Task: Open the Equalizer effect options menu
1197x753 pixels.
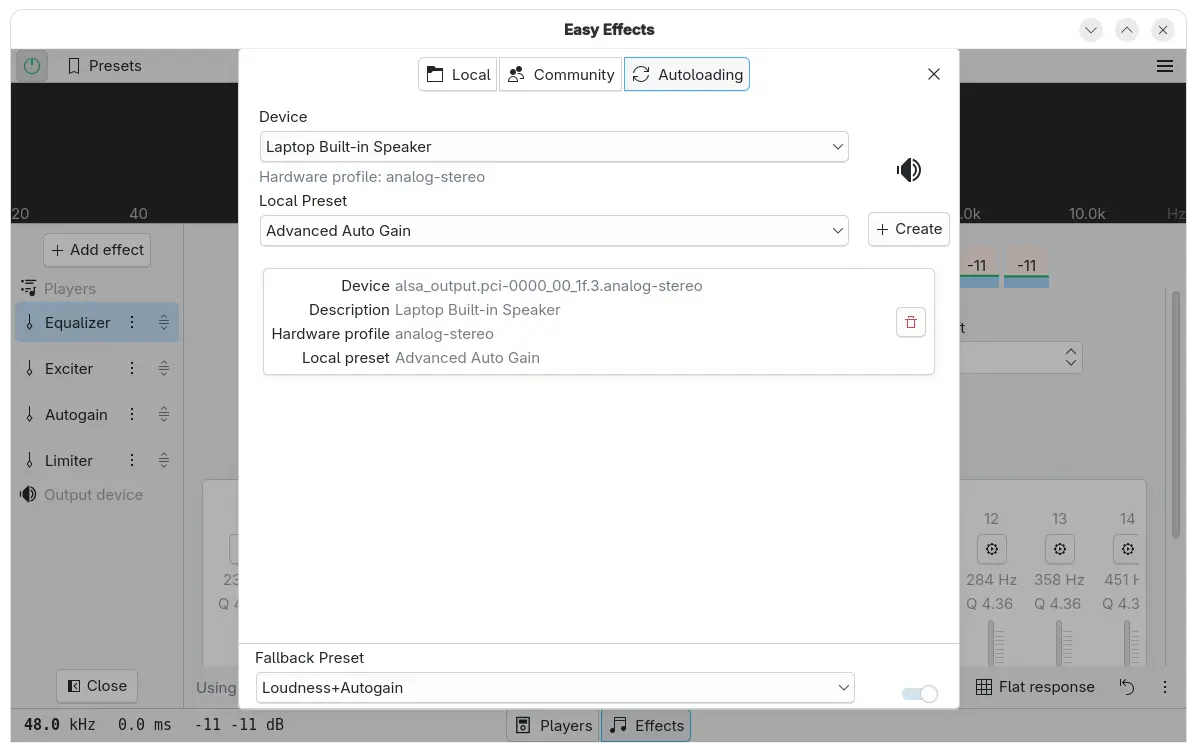Action: tap(132, 322)
